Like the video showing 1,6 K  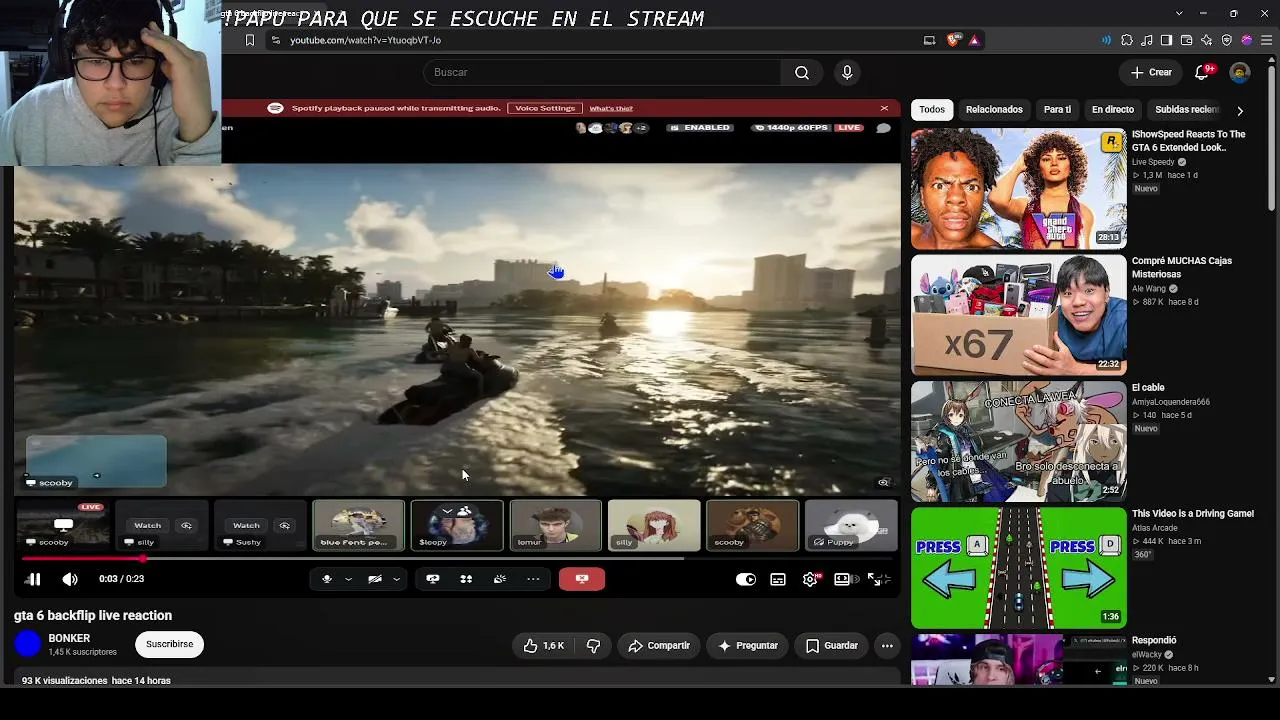coord(544,646)
